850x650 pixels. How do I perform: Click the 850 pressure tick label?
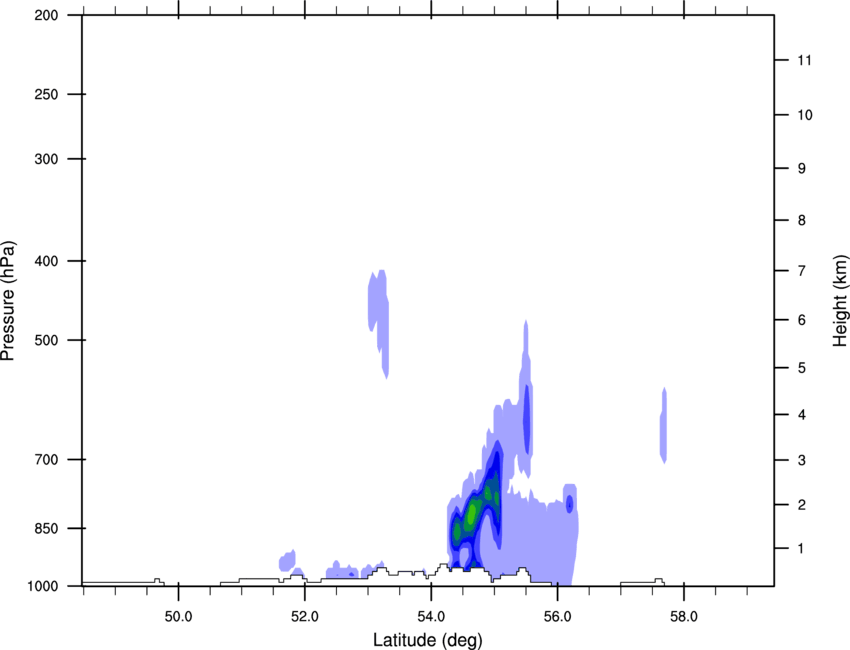[x=46, y=528]
